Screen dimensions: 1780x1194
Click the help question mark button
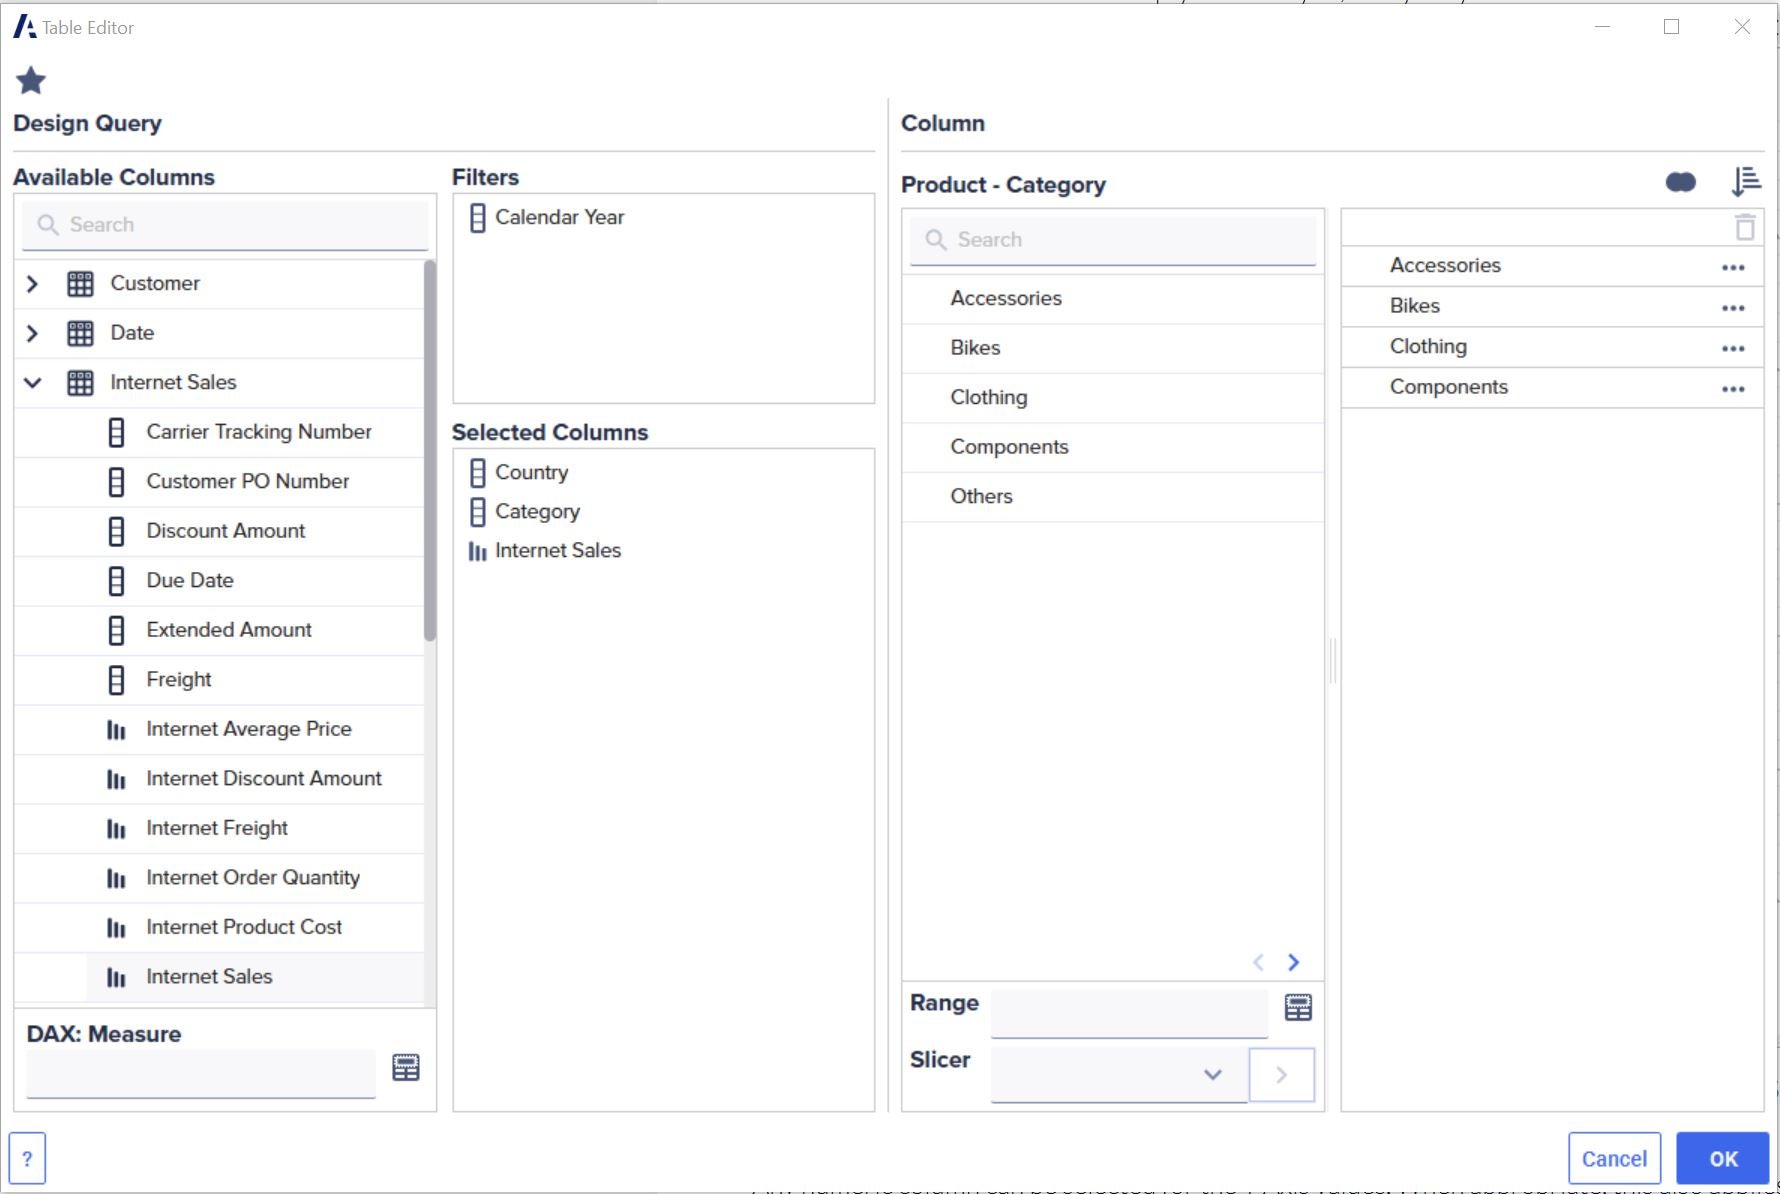pos(27,1158)
